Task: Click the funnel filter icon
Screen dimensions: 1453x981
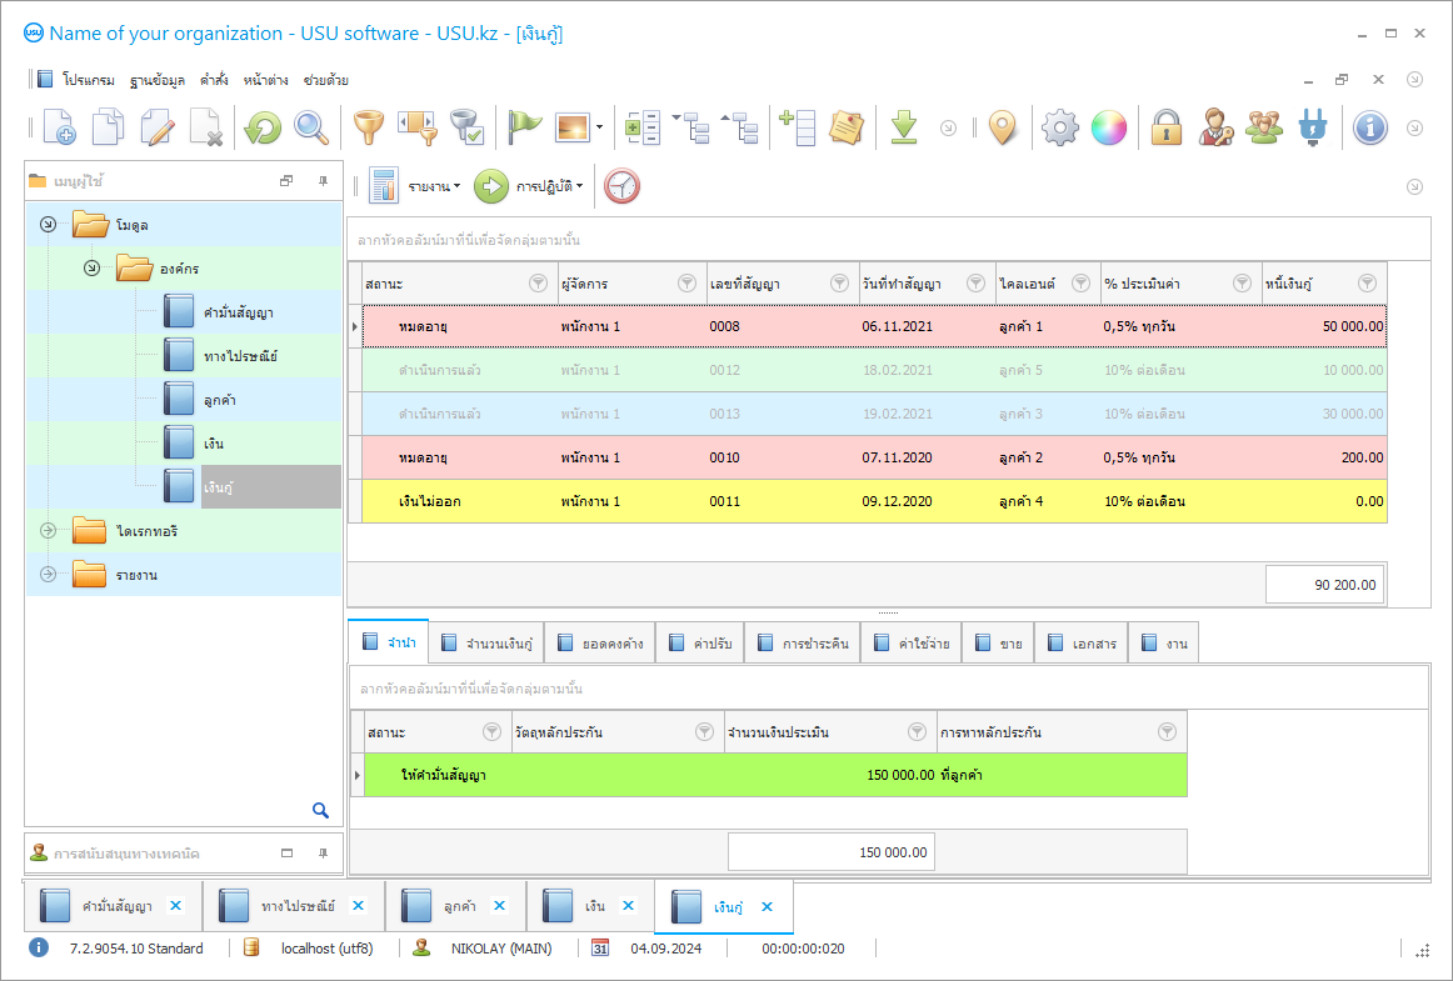Action: (369, 128)
